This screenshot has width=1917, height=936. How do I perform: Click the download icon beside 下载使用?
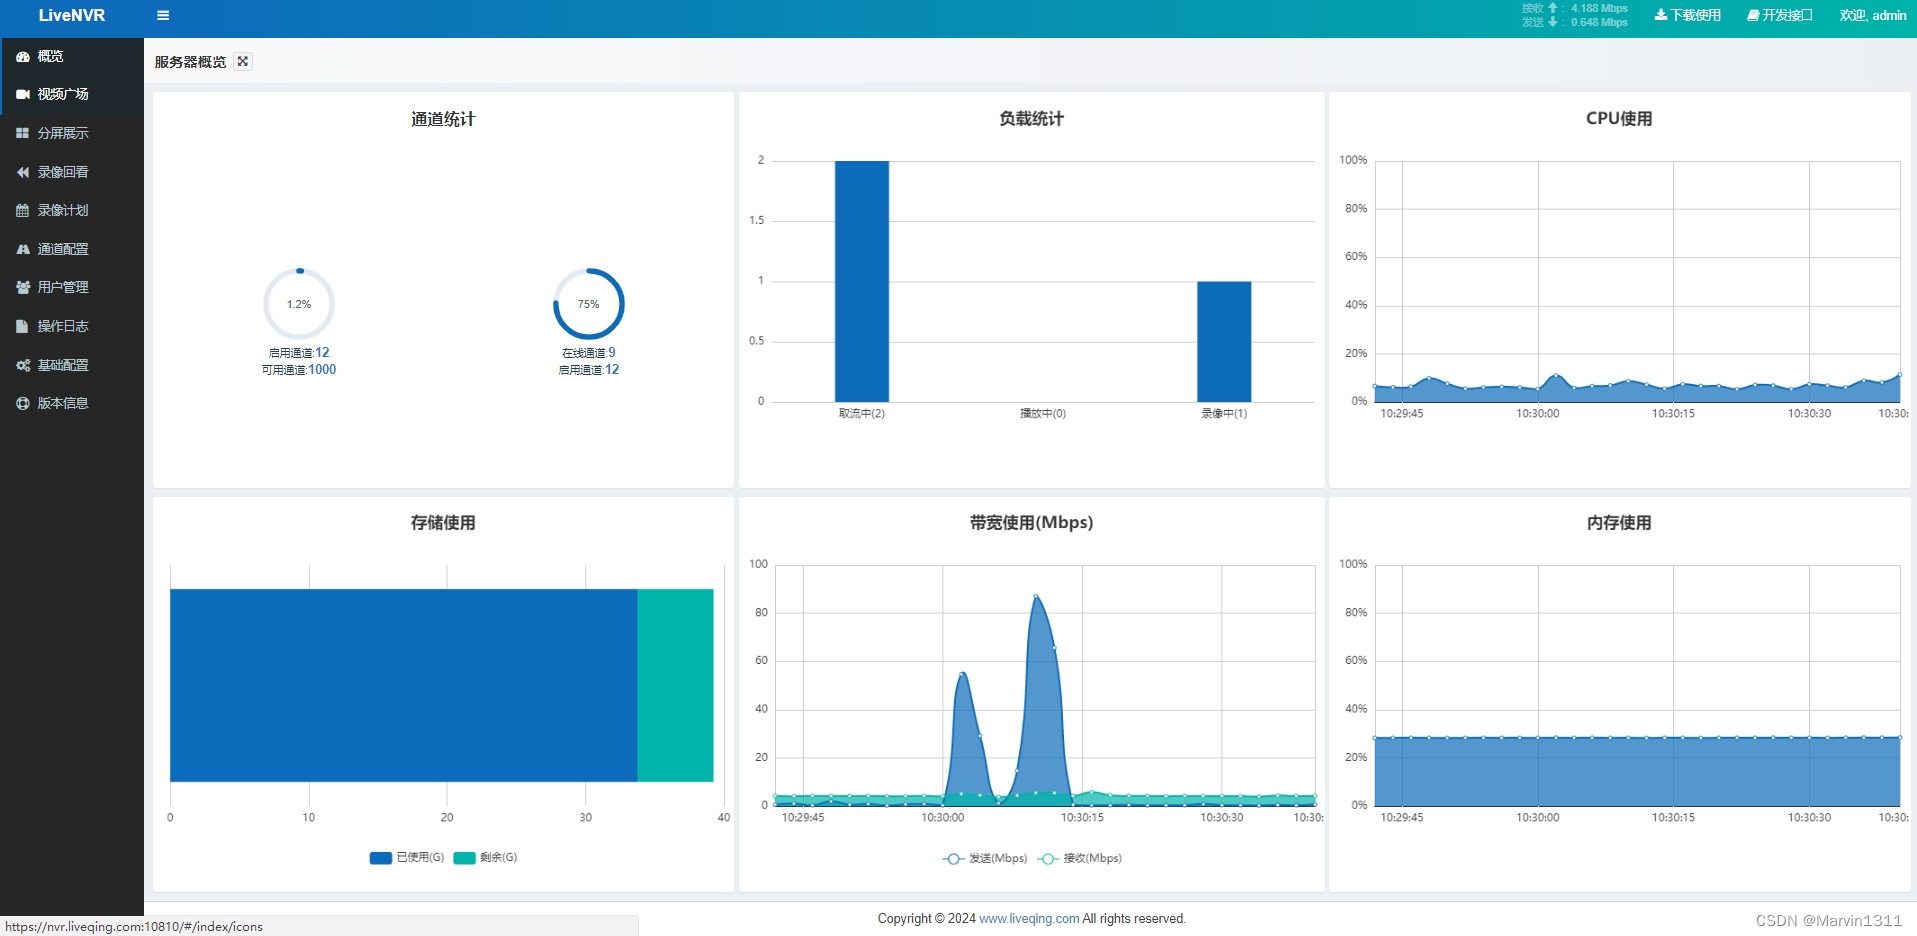(1660, 15)
